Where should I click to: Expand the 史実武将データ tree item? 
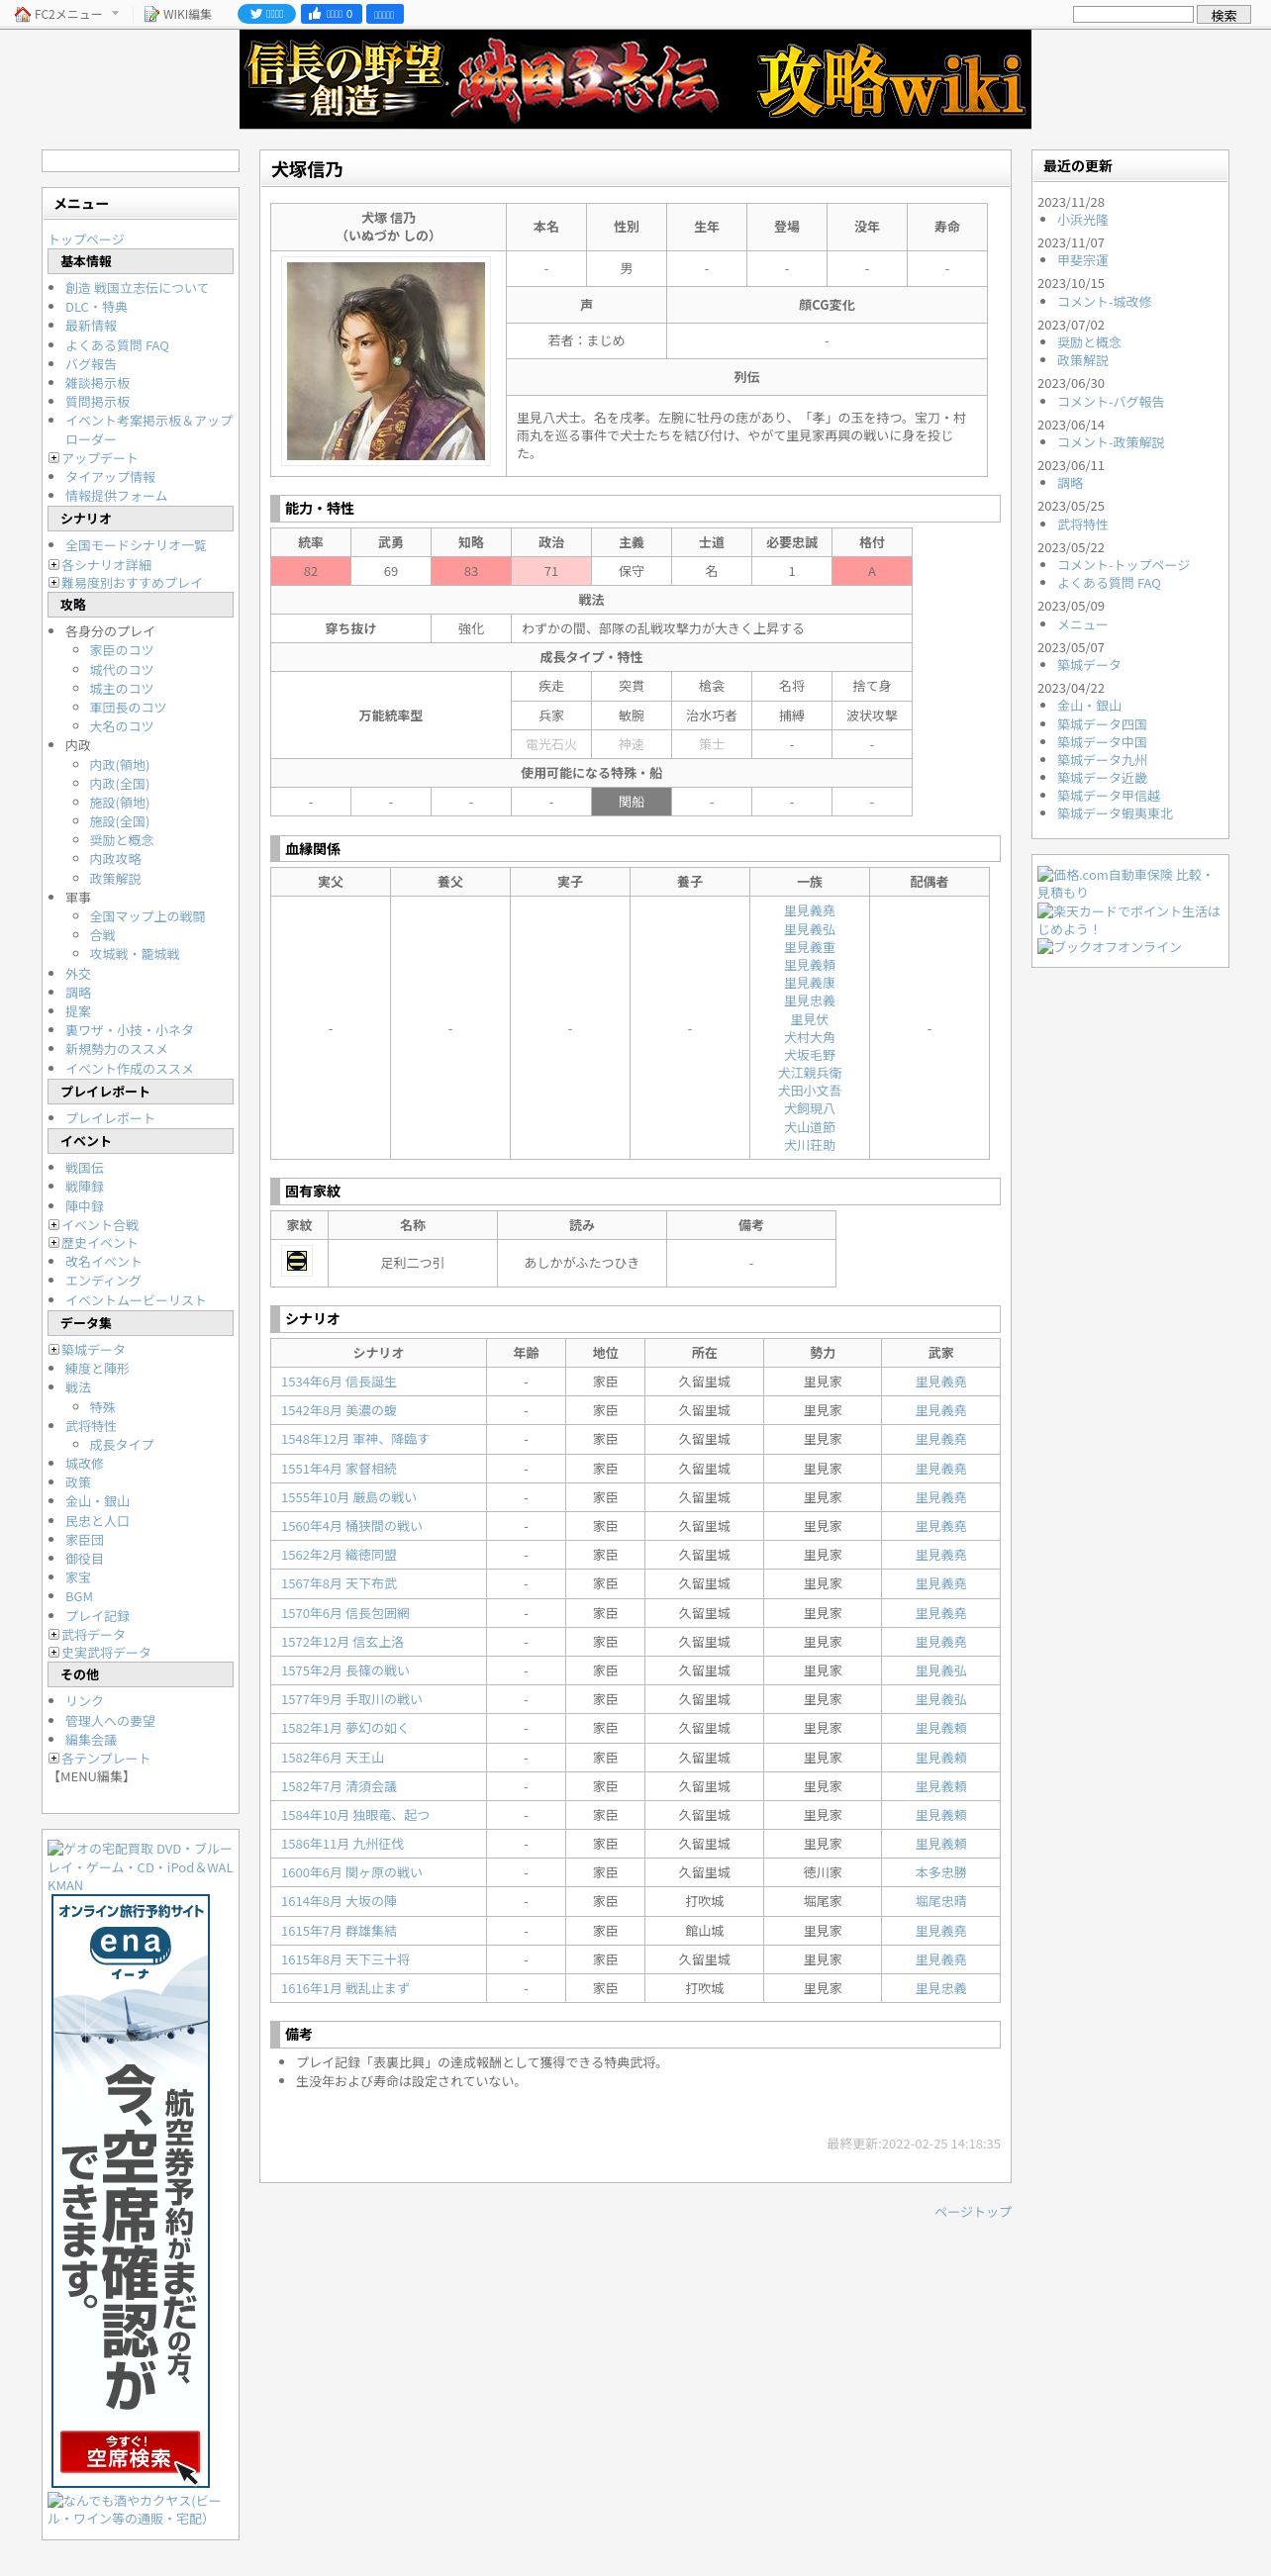pos(54,1652)
